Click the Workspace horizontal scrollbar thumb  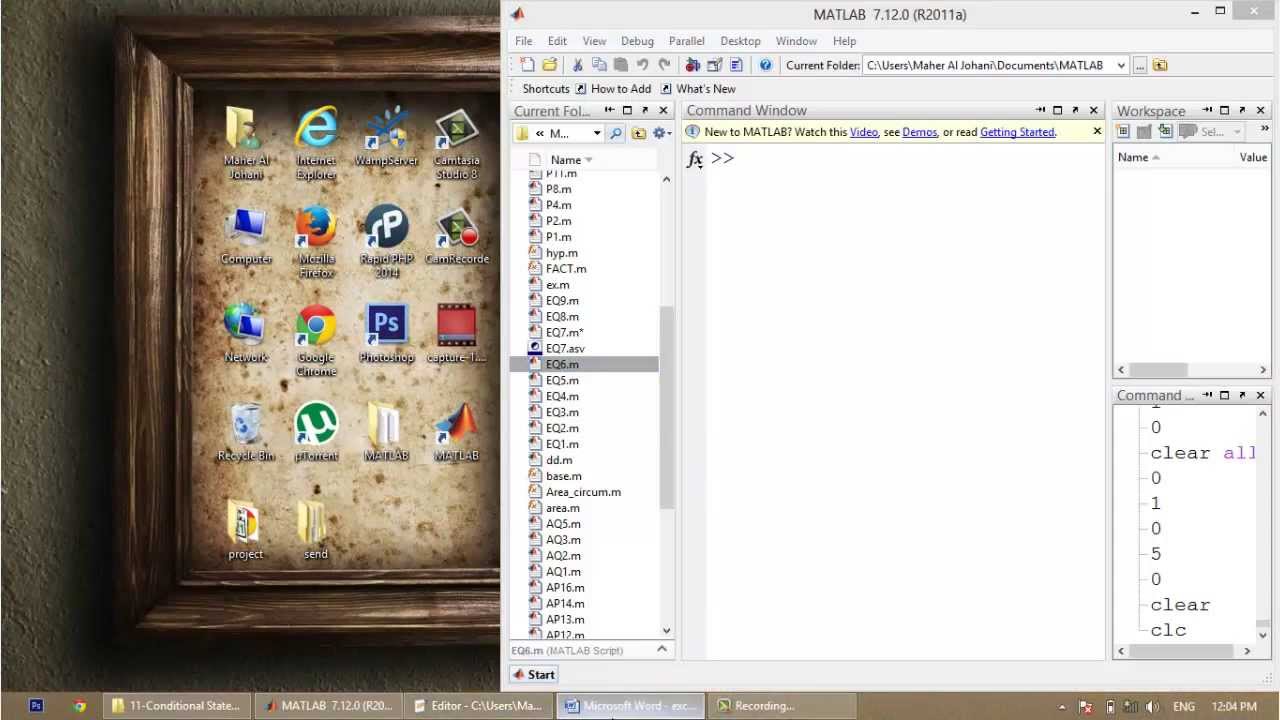(x=1158, y=369)
